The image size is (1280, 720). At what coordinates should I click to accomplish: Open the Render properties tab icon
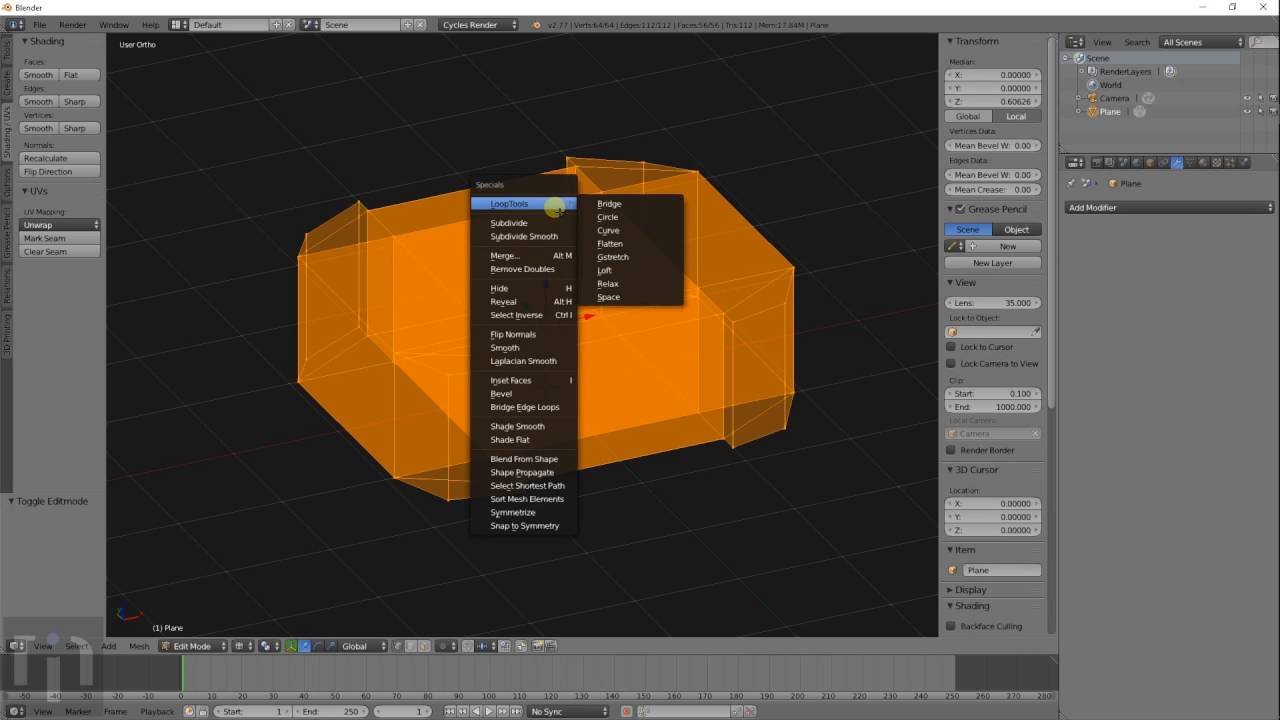click(x=1097, y=162)
